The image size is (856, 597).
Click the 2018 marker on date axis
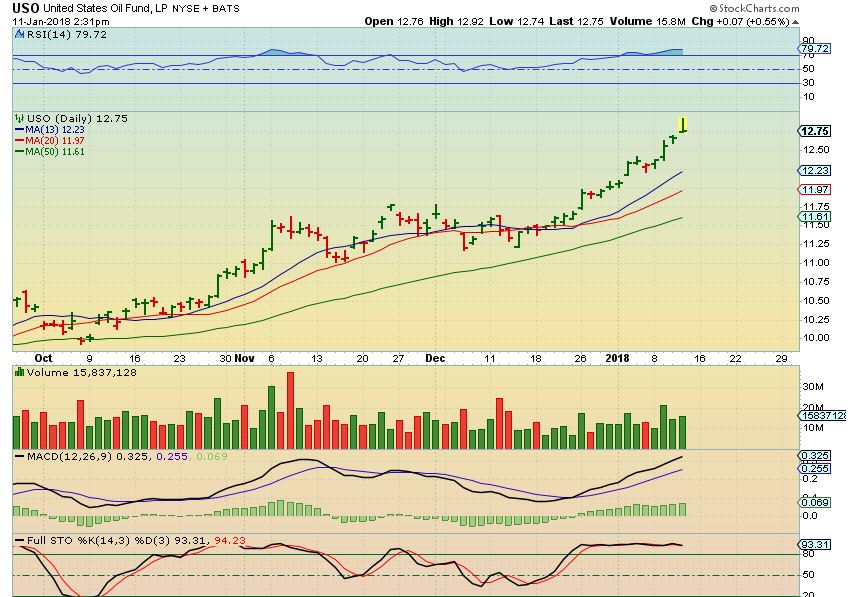tap(617, 359)
